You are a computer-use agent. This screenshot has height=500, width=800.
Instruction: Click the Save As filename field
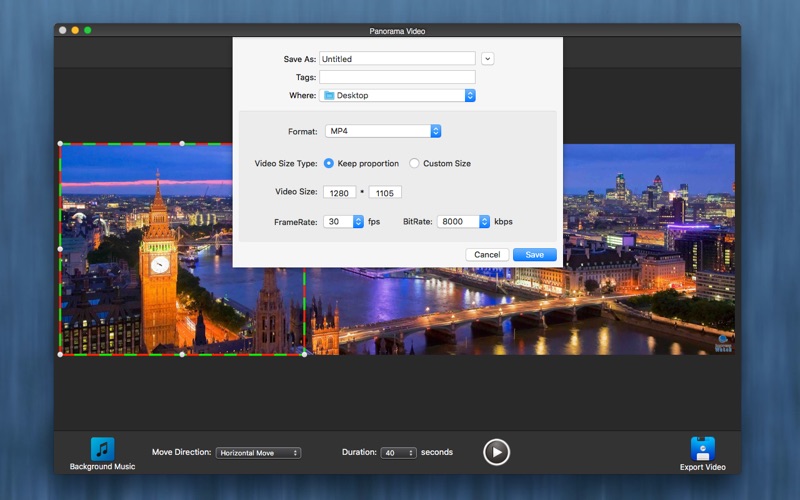click(x=397, y=59)
